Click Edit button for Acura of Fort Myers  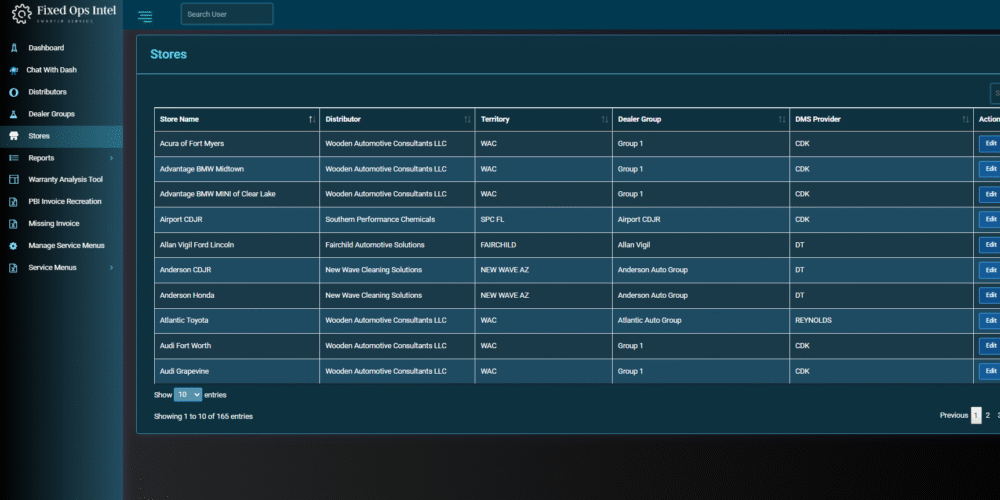989,144
